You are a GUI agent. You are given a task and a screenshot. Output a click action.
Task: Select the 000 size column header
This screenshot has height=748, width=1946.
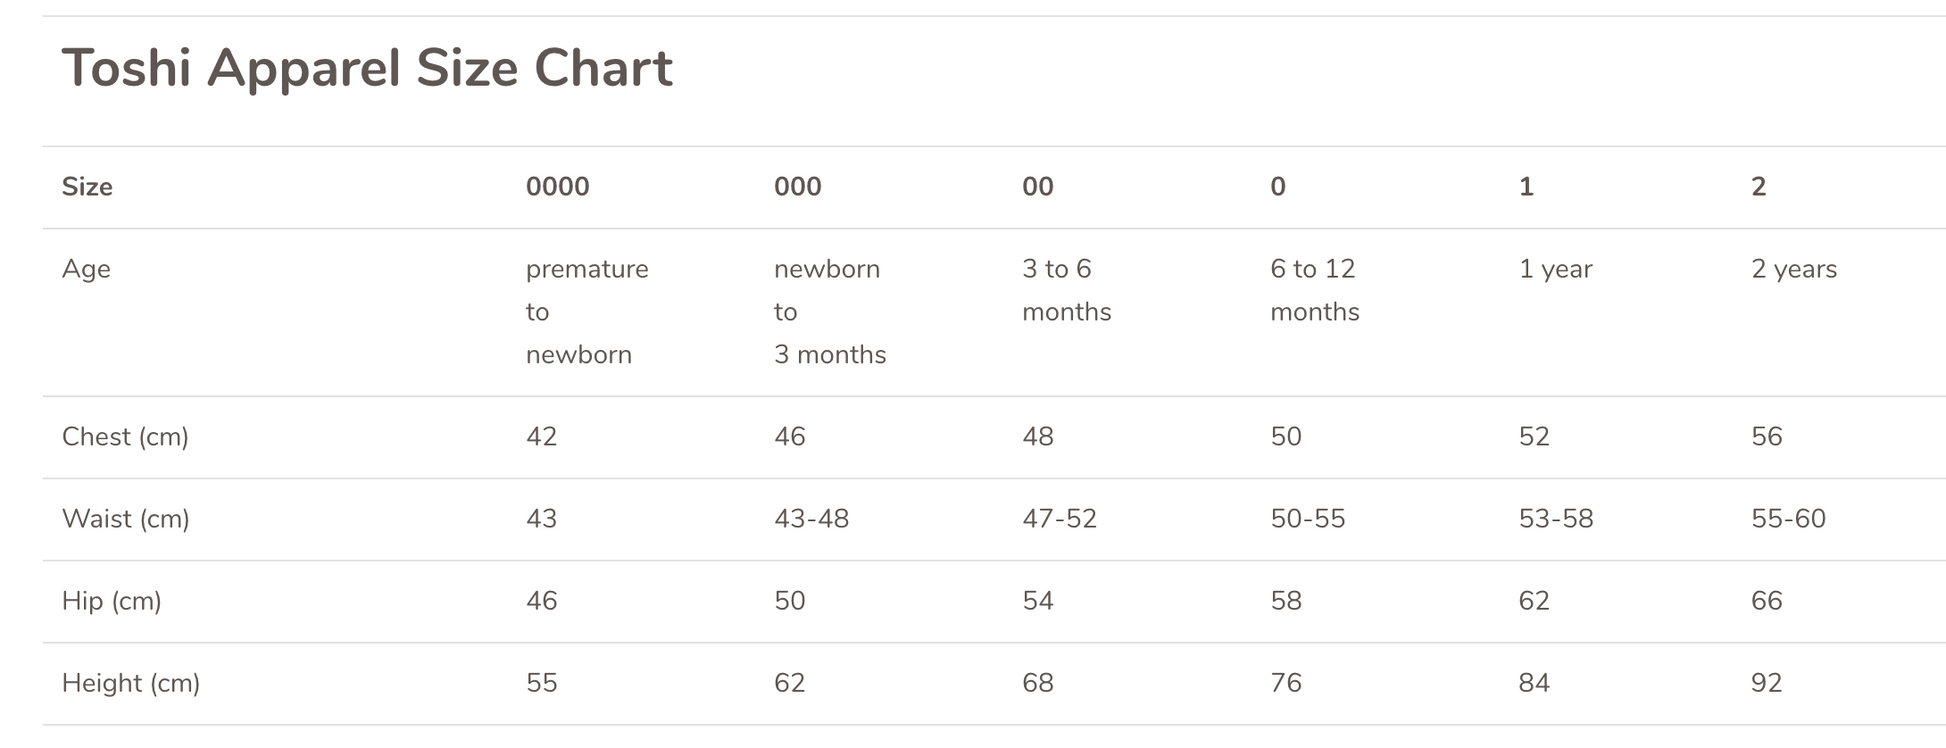(797, 187)
